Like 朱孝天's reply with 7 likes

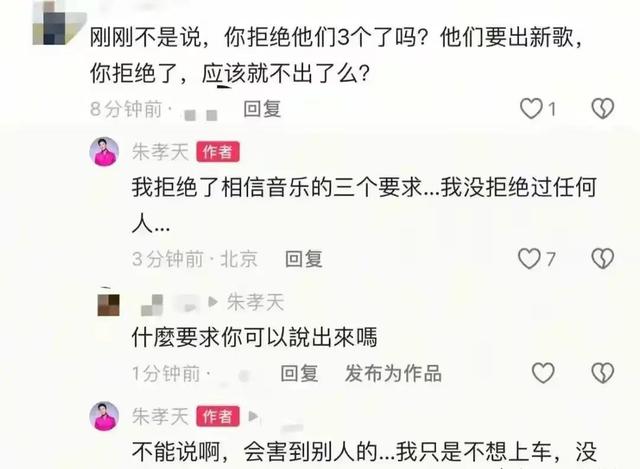[529, 259]
